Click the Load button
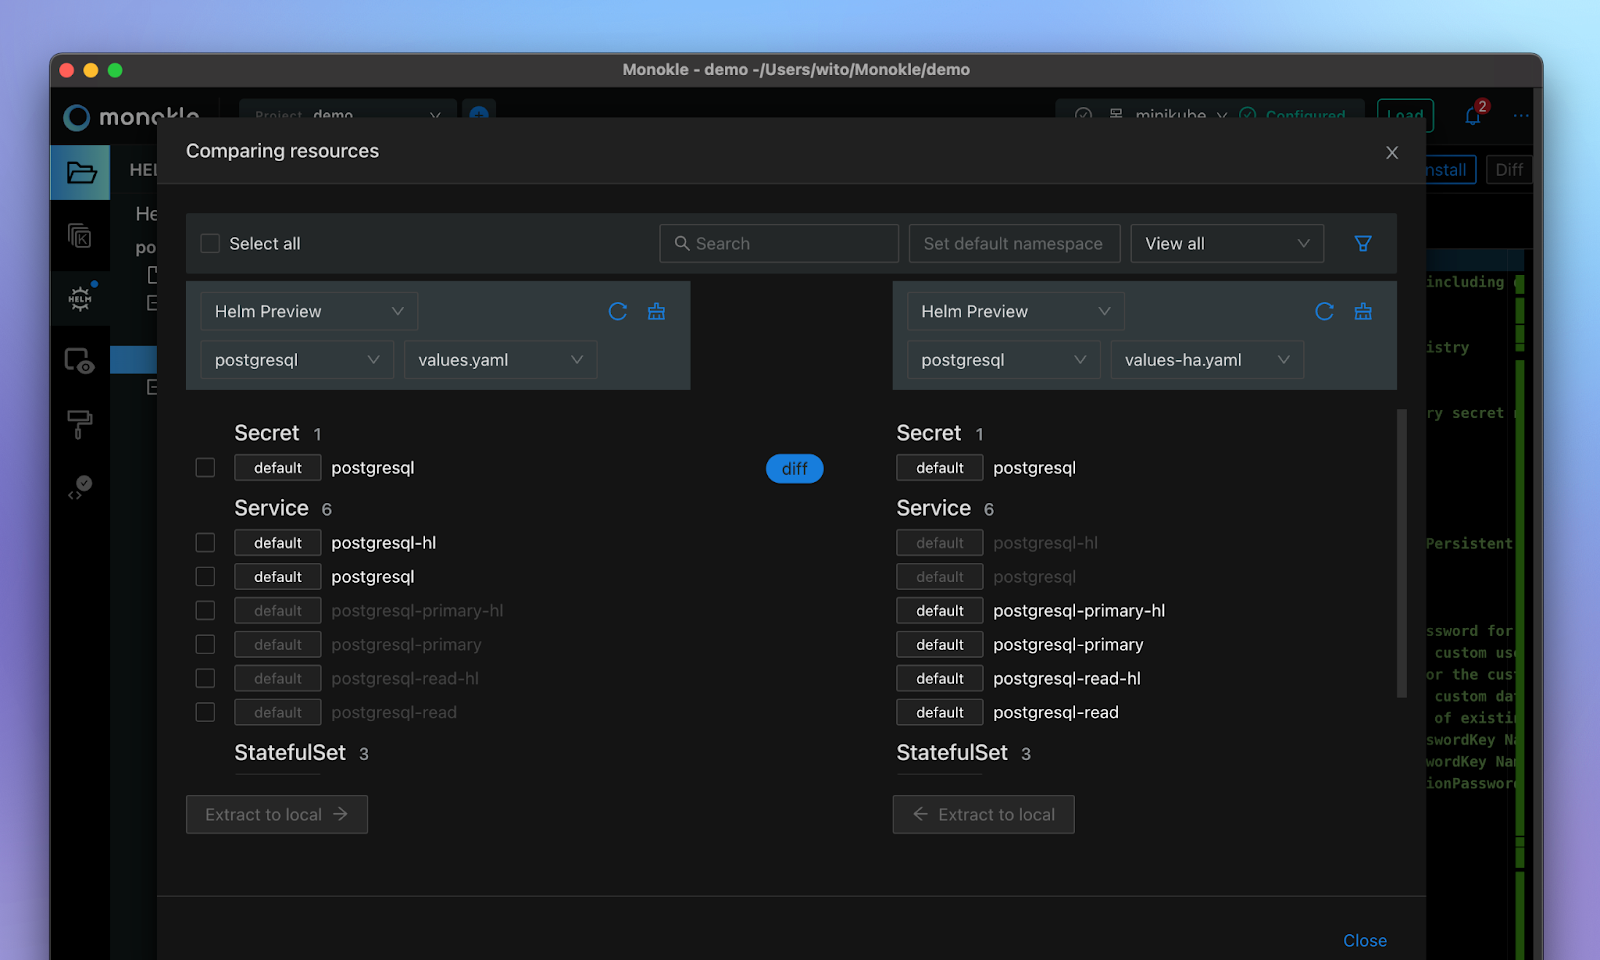 click(x=1405, y=115)
